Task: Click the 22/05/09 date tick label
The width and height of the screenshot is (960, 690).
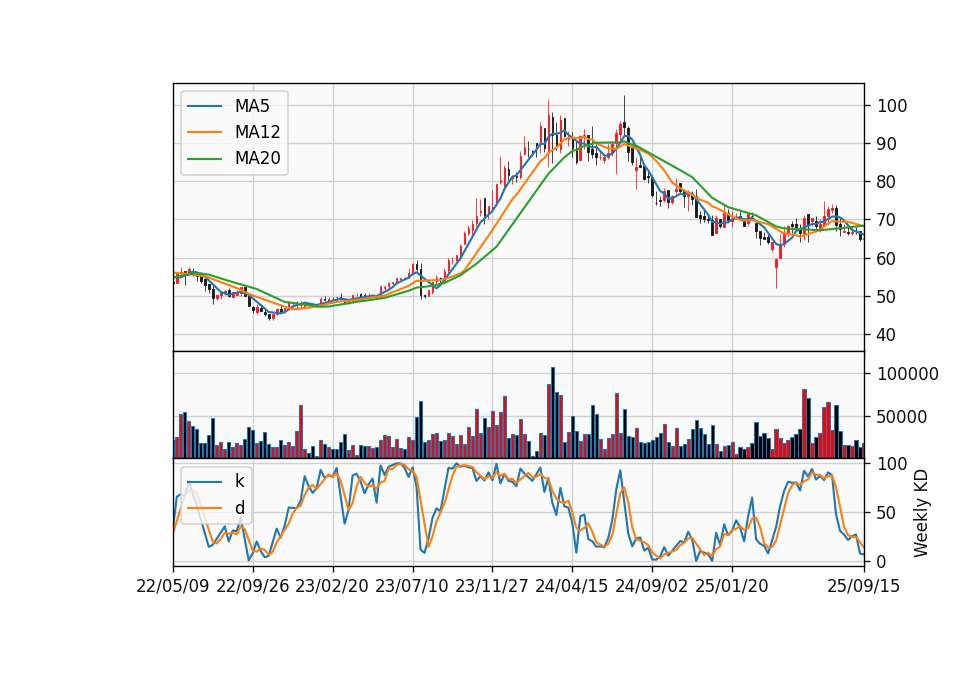Action: pyautogui.click(x=173, y=586)
